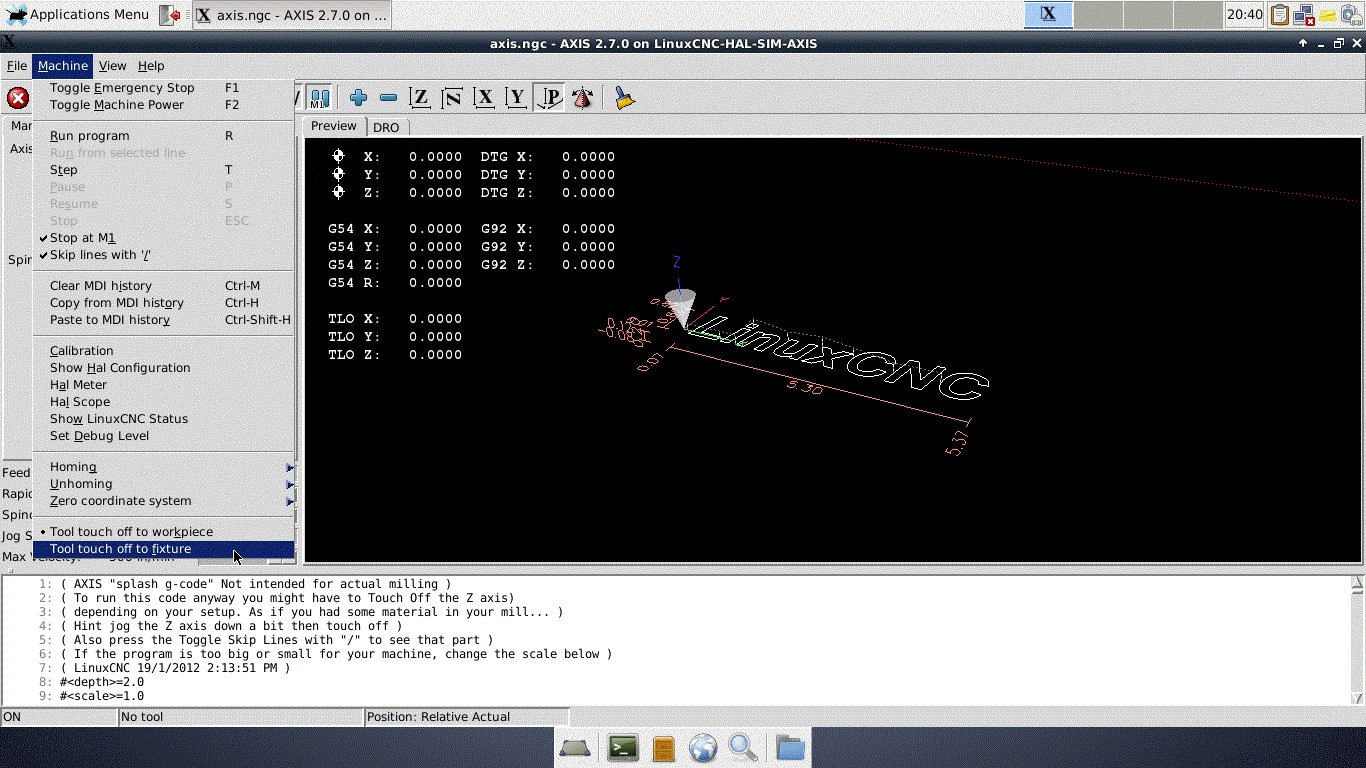Select the Z top view icon

(420, 97)
